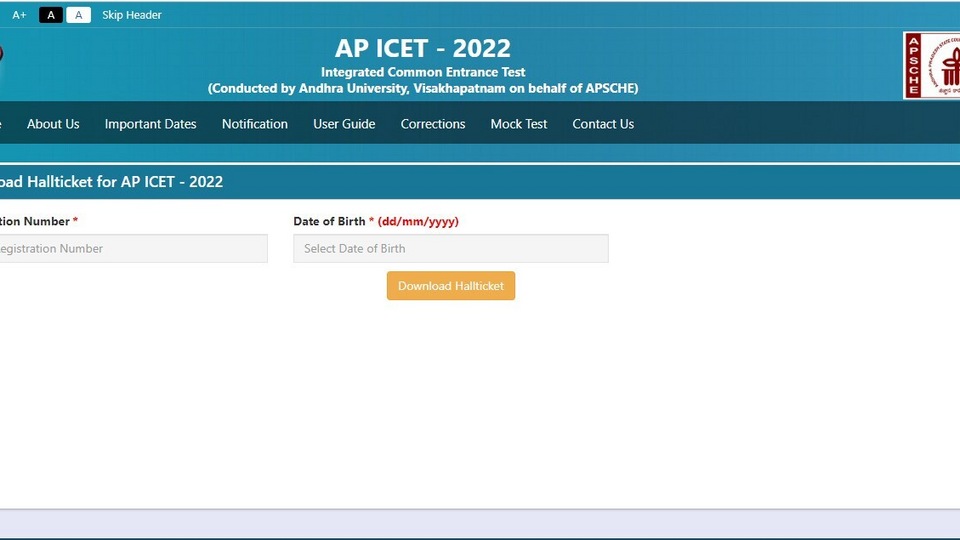Click the APSCHE logo
This screenshot has height=540, width=960.
click(932, 66)
